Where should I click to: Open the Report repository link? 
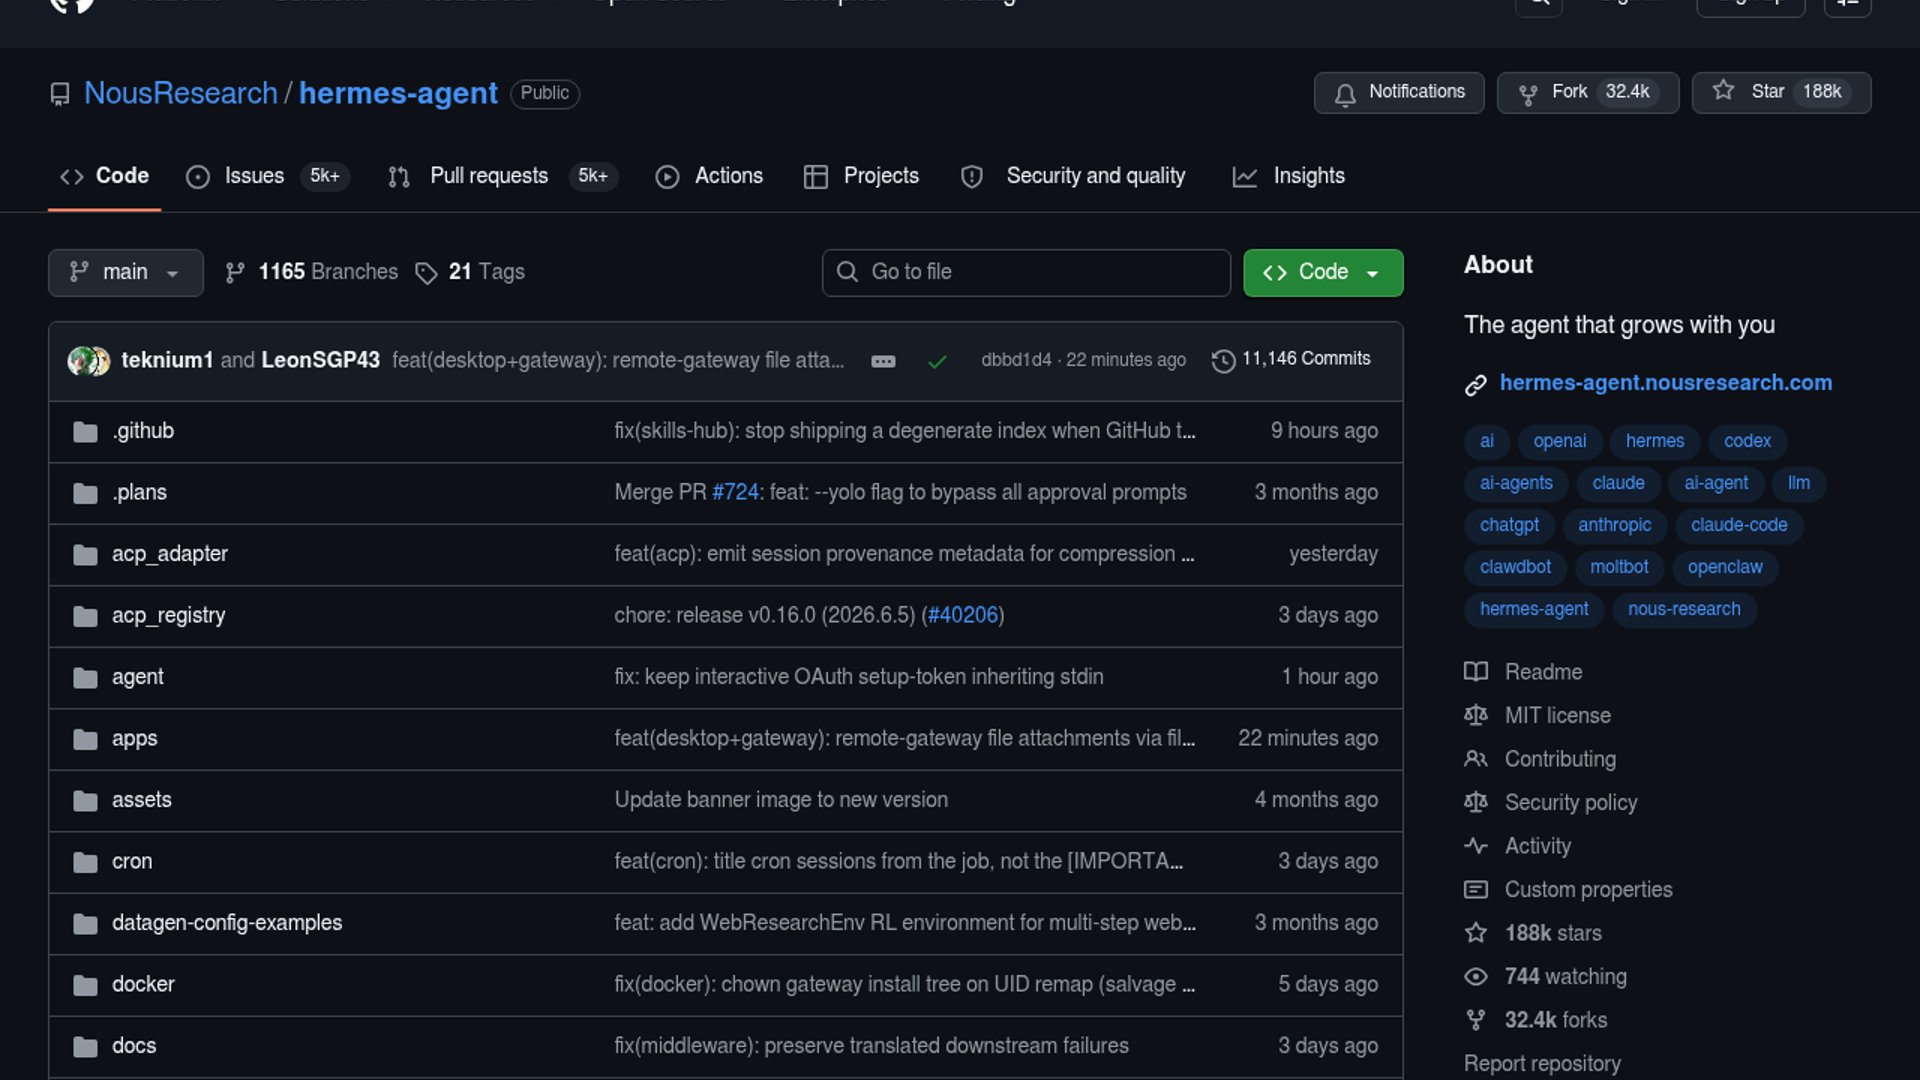click(1542, 1064)
